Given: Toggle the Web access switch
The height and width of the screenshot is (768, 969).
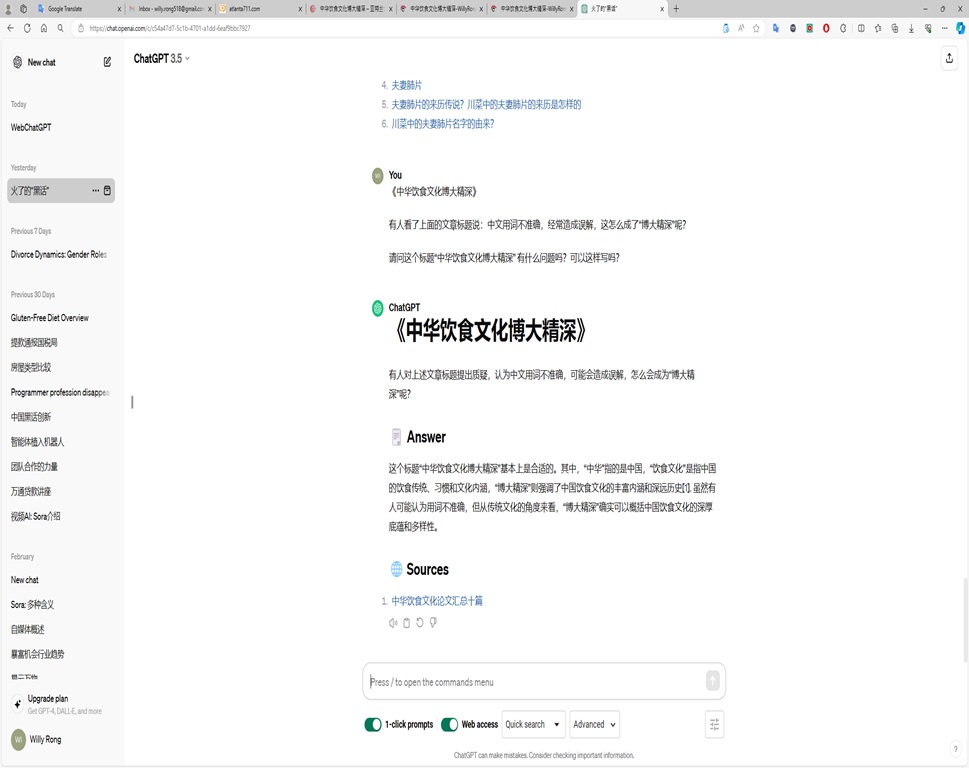Looking at the screenshot, I should pos(449,724).
